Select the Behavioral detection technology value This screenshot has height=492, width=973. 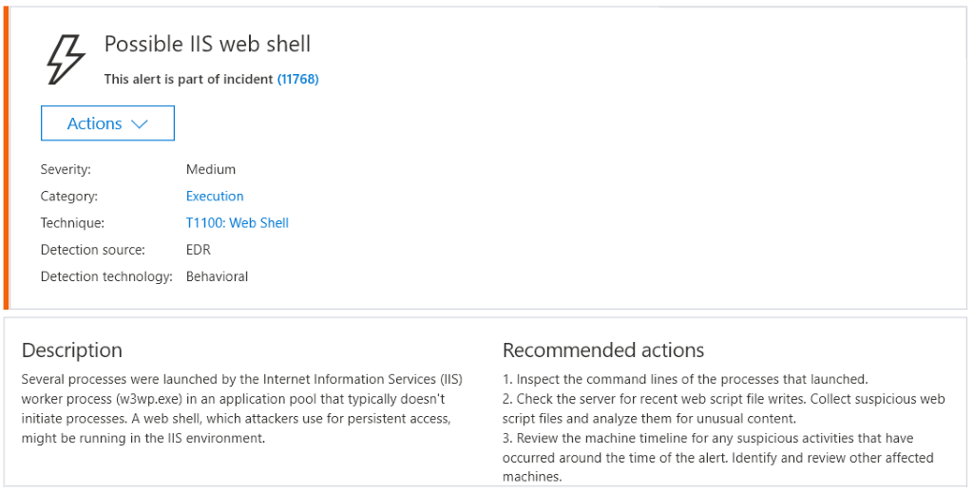(217, 276)
